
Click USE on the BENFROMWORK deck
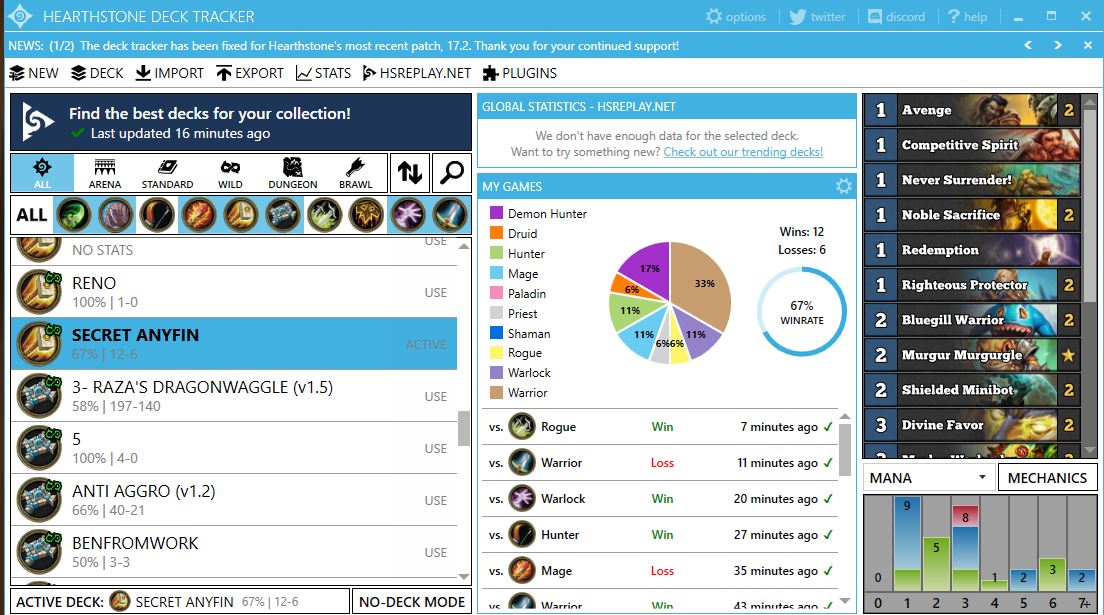tap(435, 552)
